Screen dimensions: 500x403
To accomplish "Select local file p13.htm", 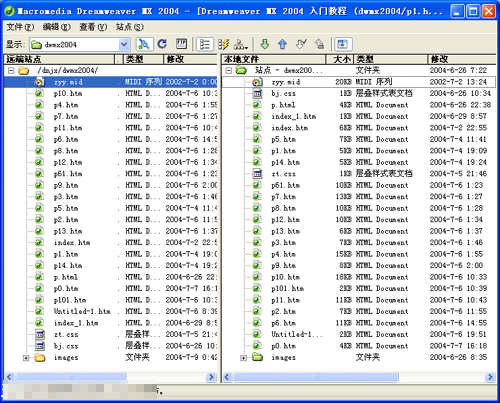I will click(x=285, y=231).
